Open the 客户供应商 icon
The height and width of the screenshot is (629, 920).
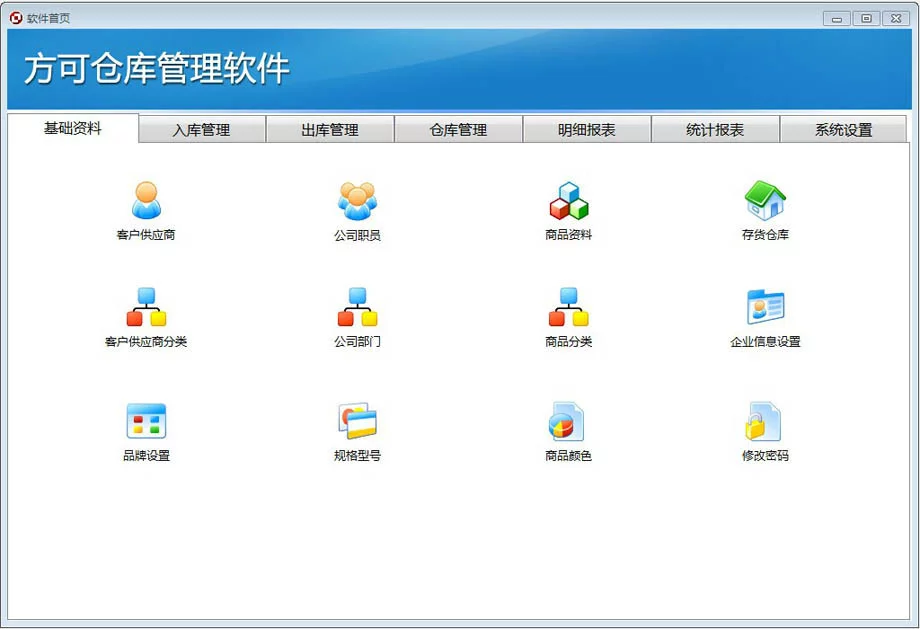146,201
